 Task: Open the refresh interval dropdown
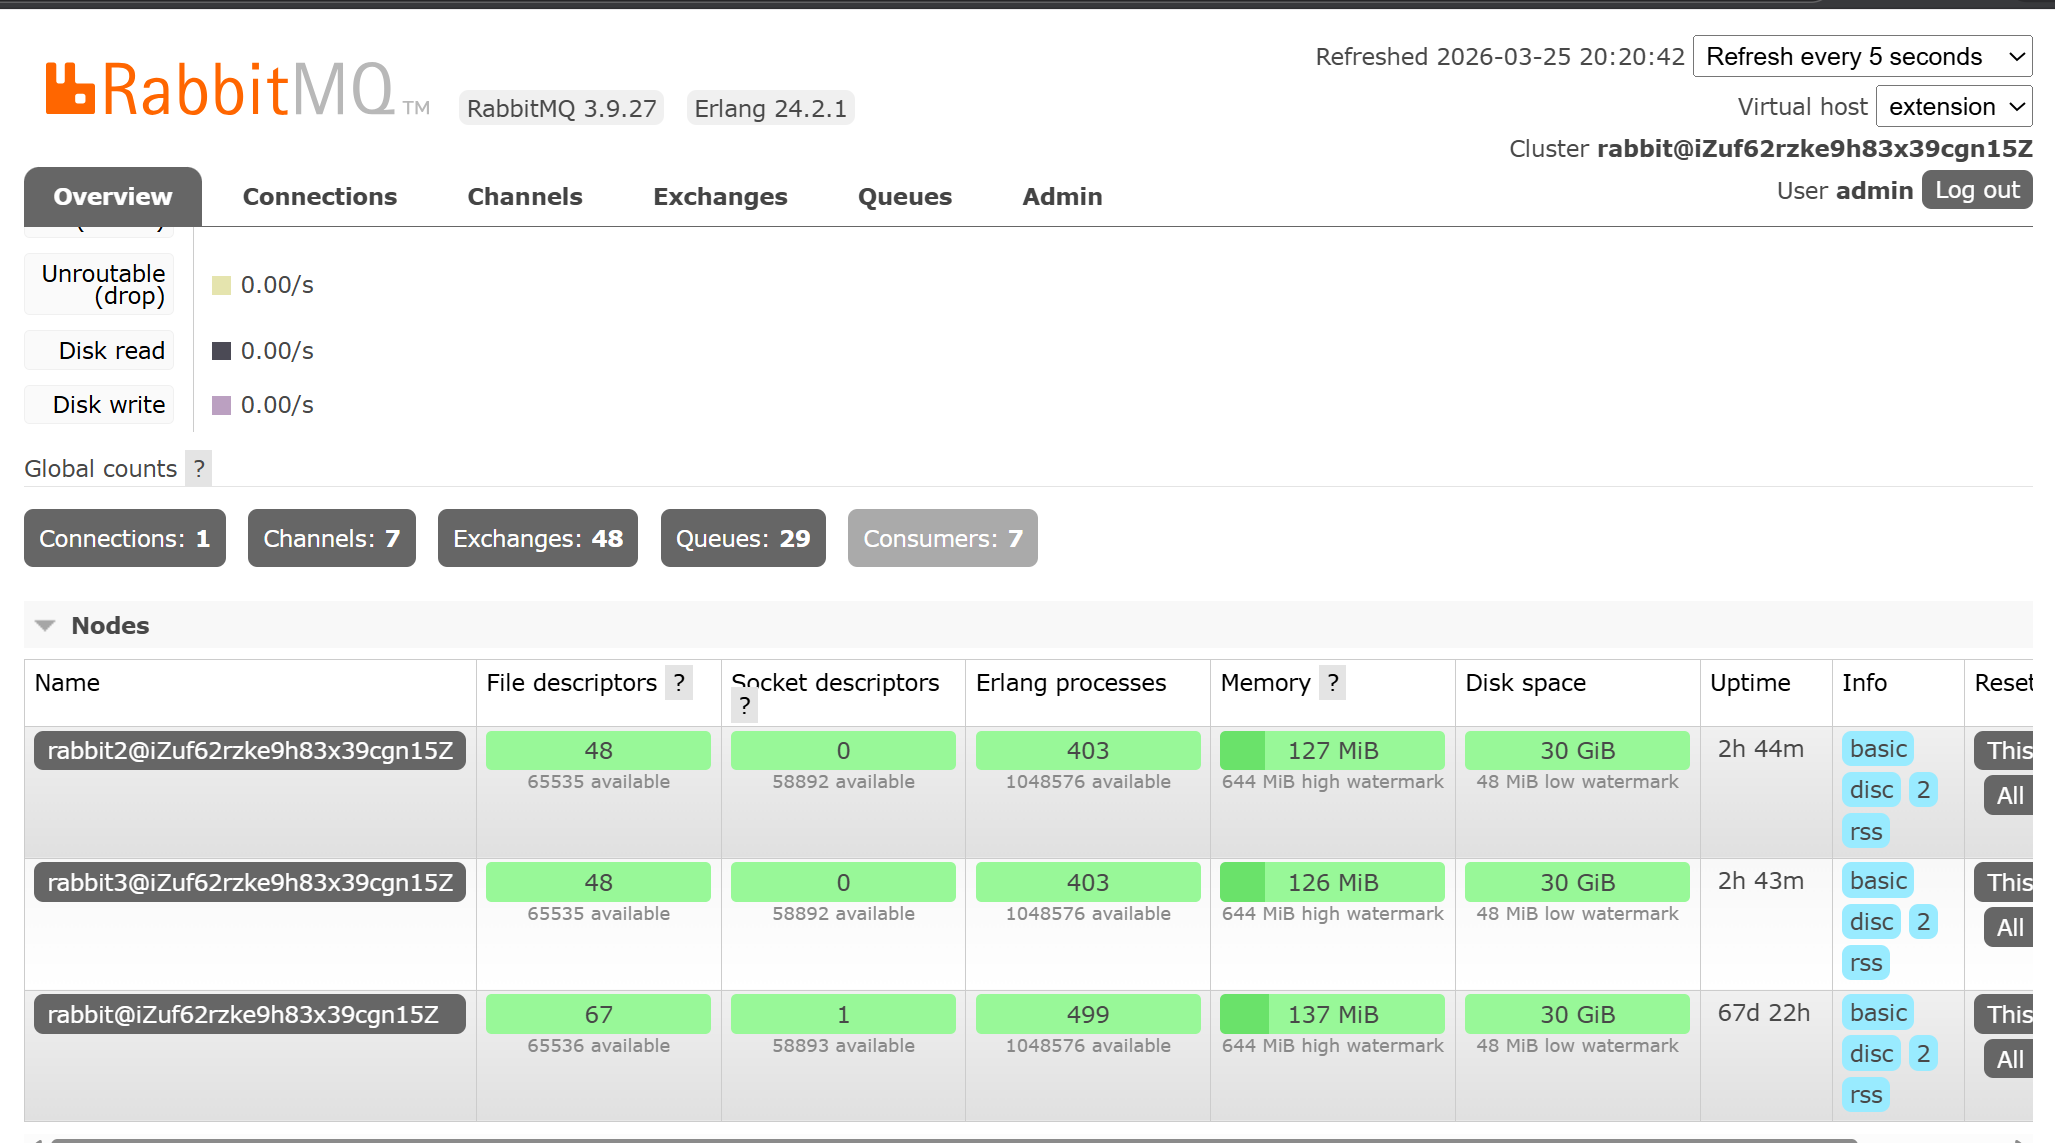pyautogui.click(x=1862, y=57)
